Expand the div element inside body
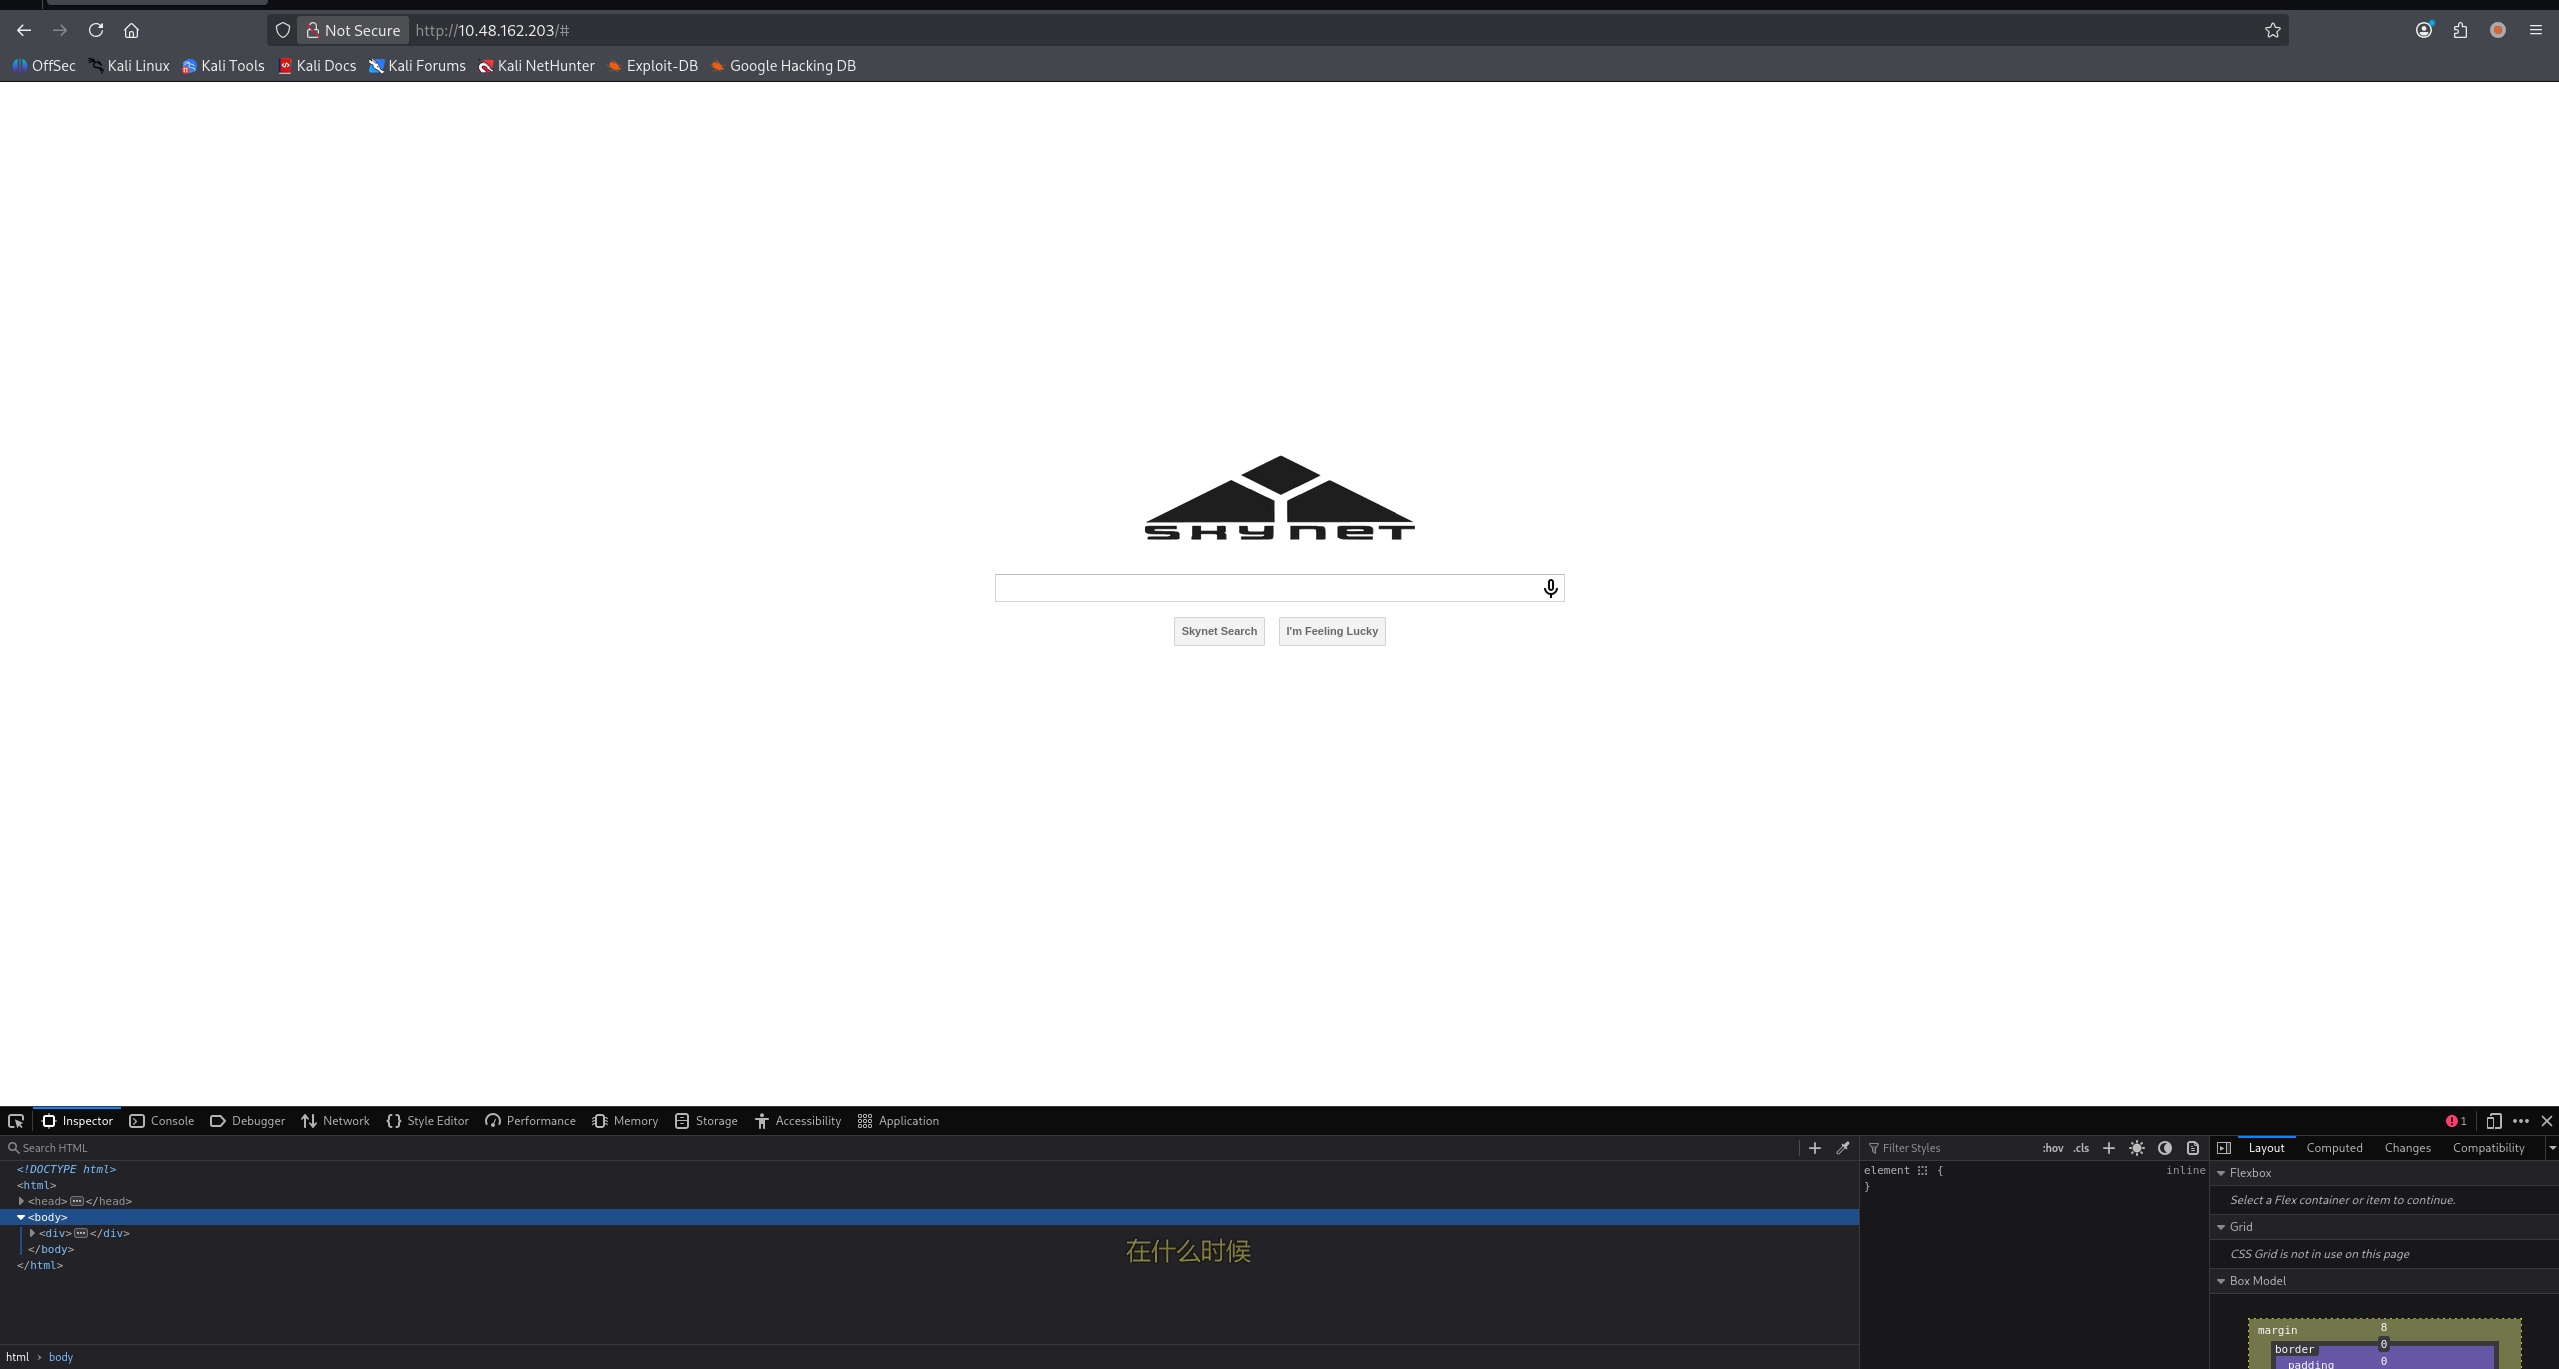This screenshot has width=2559, height=1369. [33, 1233]
